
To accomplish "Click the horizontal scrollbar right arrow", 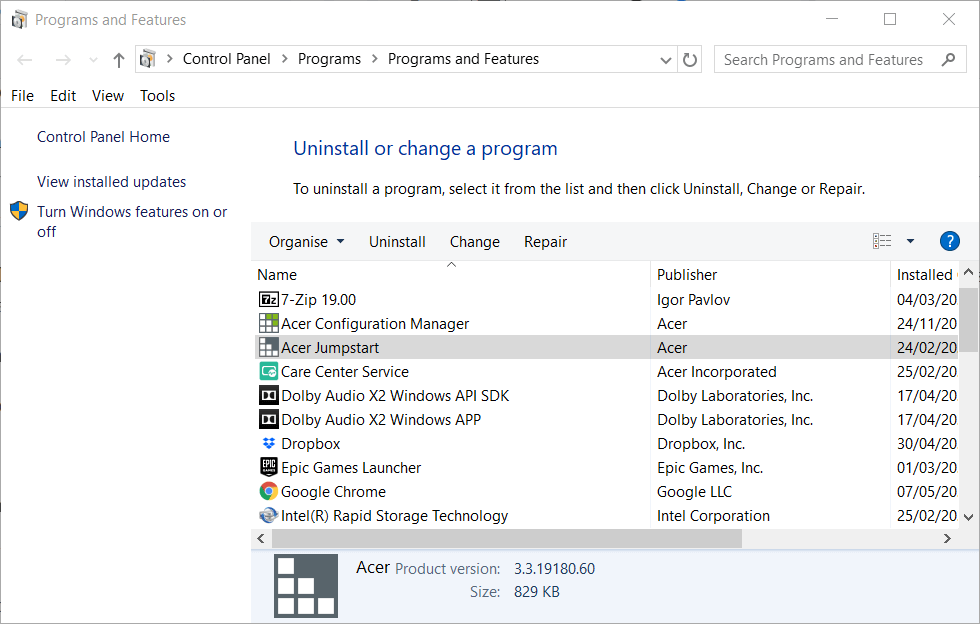I will pyautogui.click(x=947, y=538).
